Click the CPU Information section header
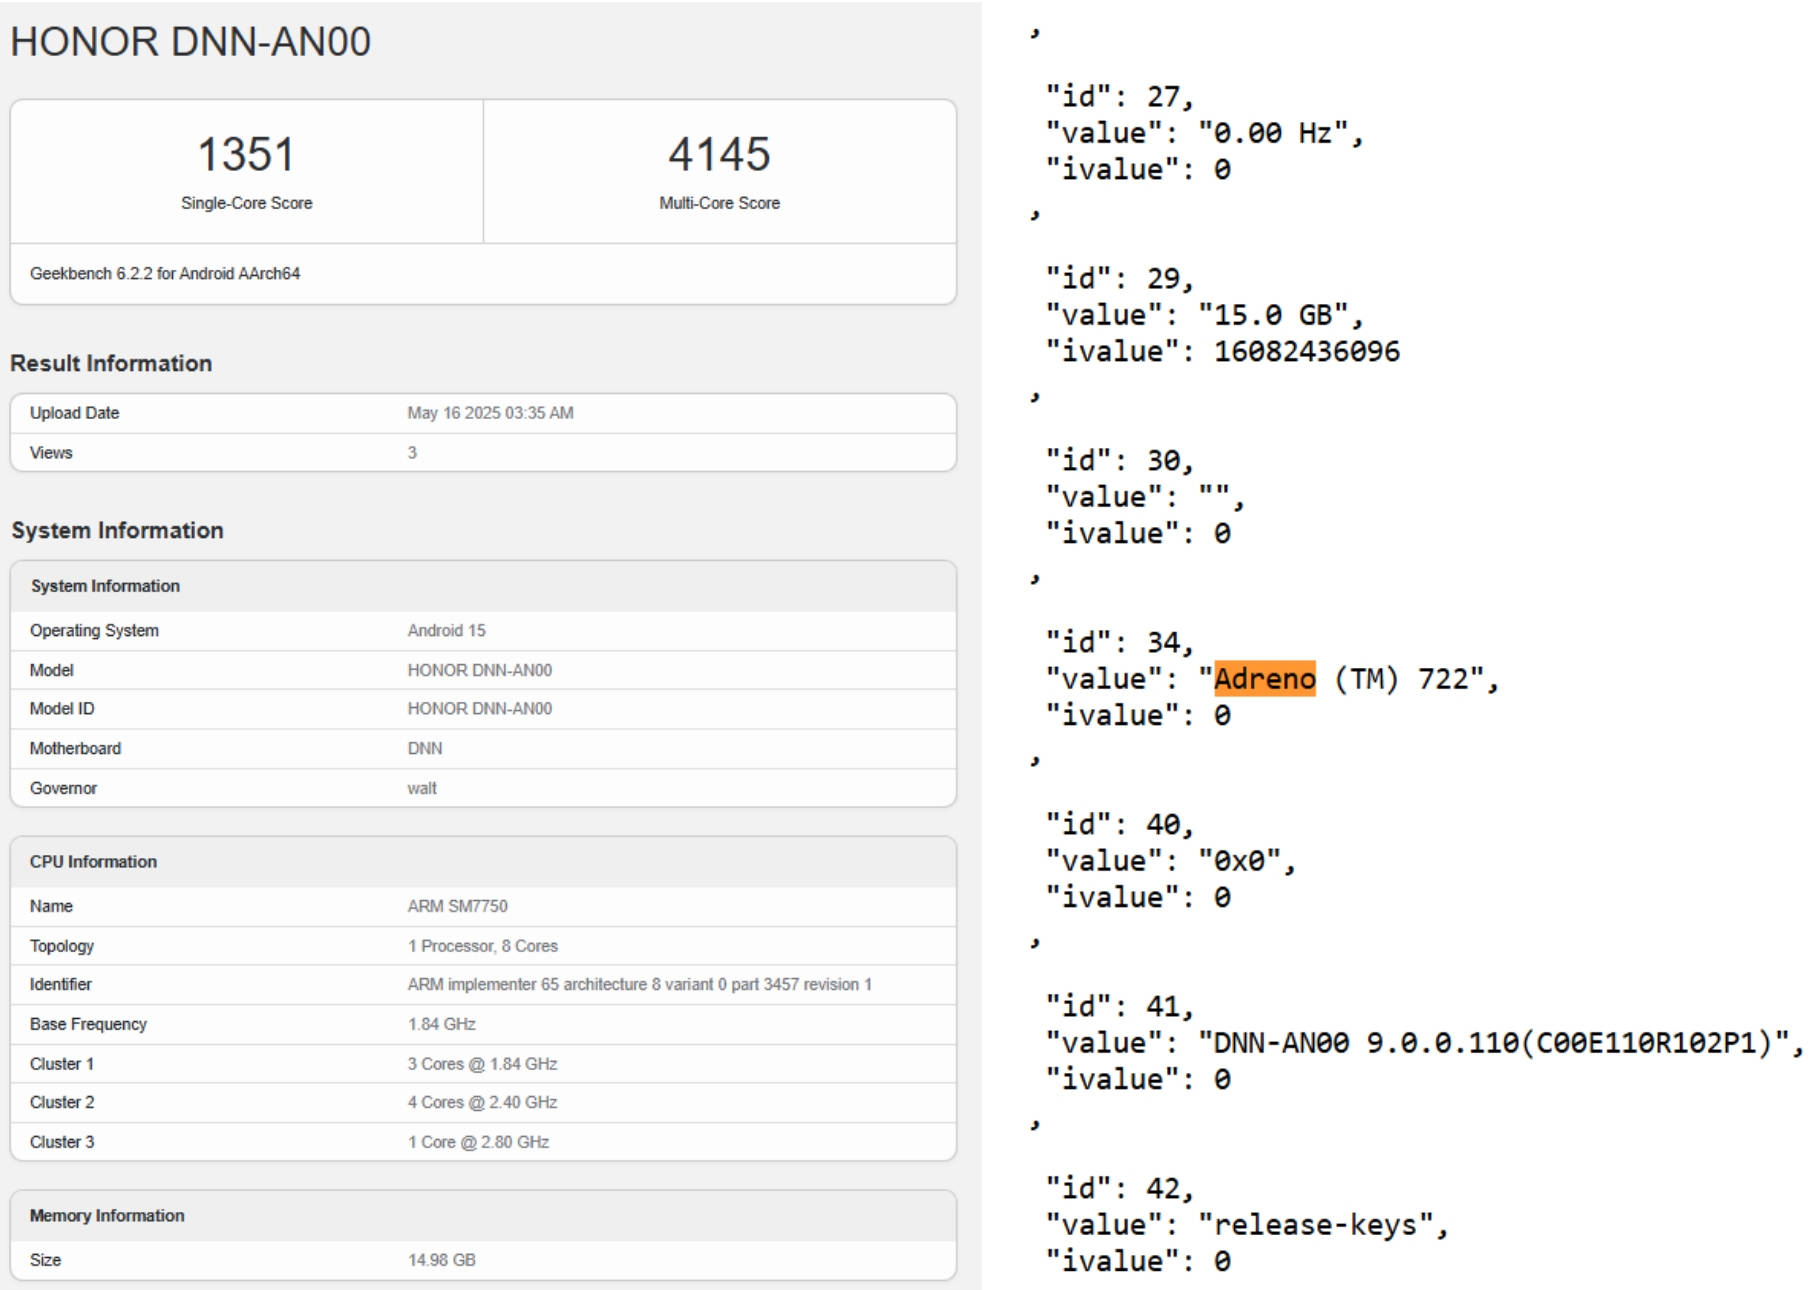 pos(483,862)
